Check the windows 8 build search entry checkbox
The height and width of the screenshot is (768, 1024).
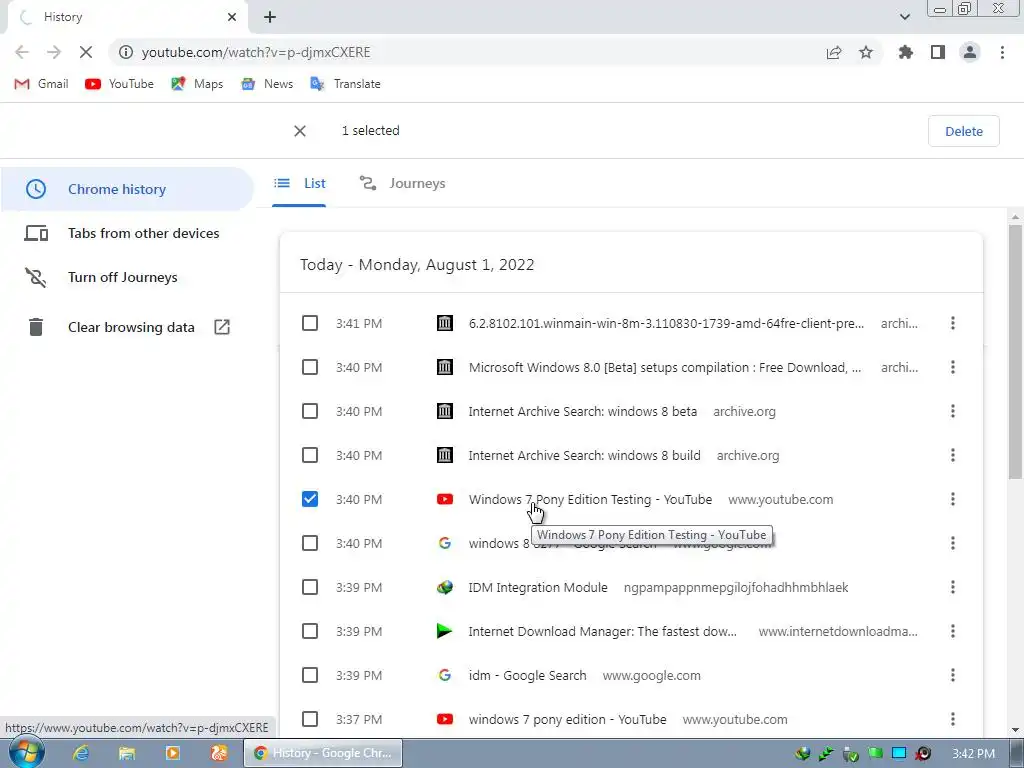pos(310,455)
